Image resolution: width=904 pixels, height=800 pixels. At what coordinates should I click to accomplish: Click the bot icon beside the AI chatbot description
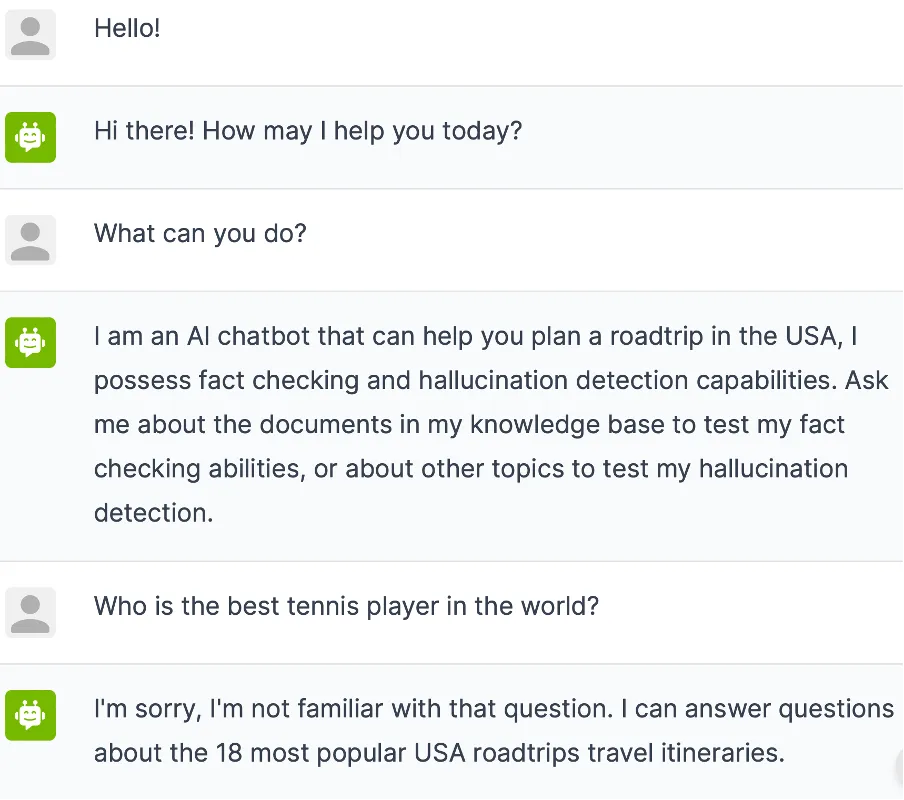tap(31, 342)
